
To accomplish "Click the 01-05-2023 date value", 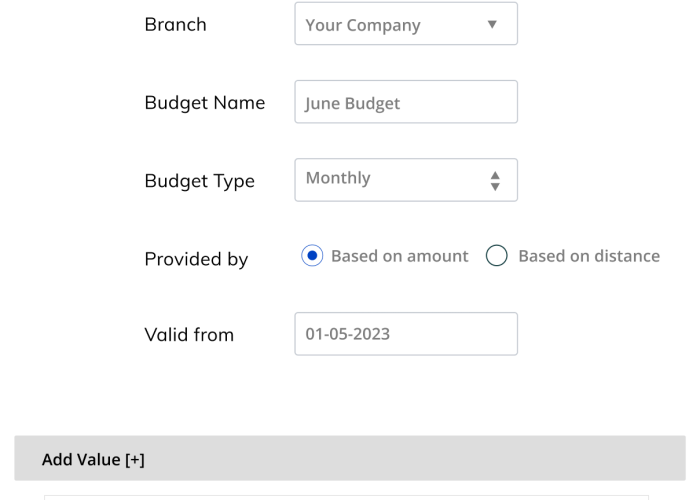I will (347, 334).
